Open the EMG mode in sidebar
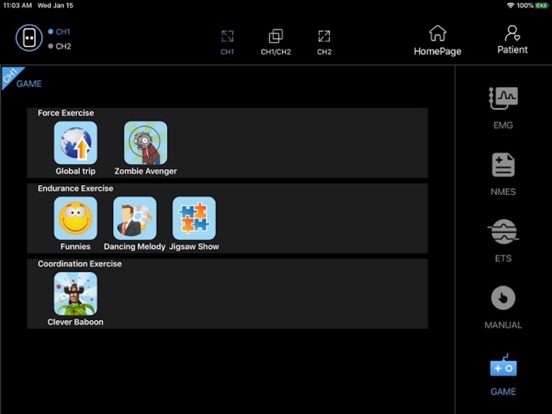Viewport: 552px width, 414px height. click(503, 107)
